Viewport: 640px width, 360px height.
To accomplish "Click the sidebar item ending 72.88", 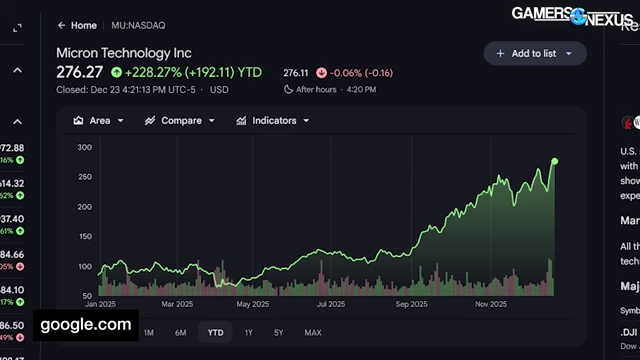I will 12,153.
